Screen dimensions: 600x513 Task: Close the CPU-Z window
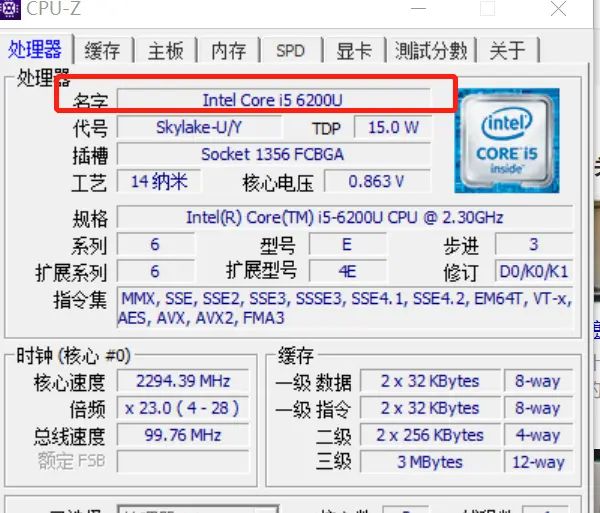point(558,8)
